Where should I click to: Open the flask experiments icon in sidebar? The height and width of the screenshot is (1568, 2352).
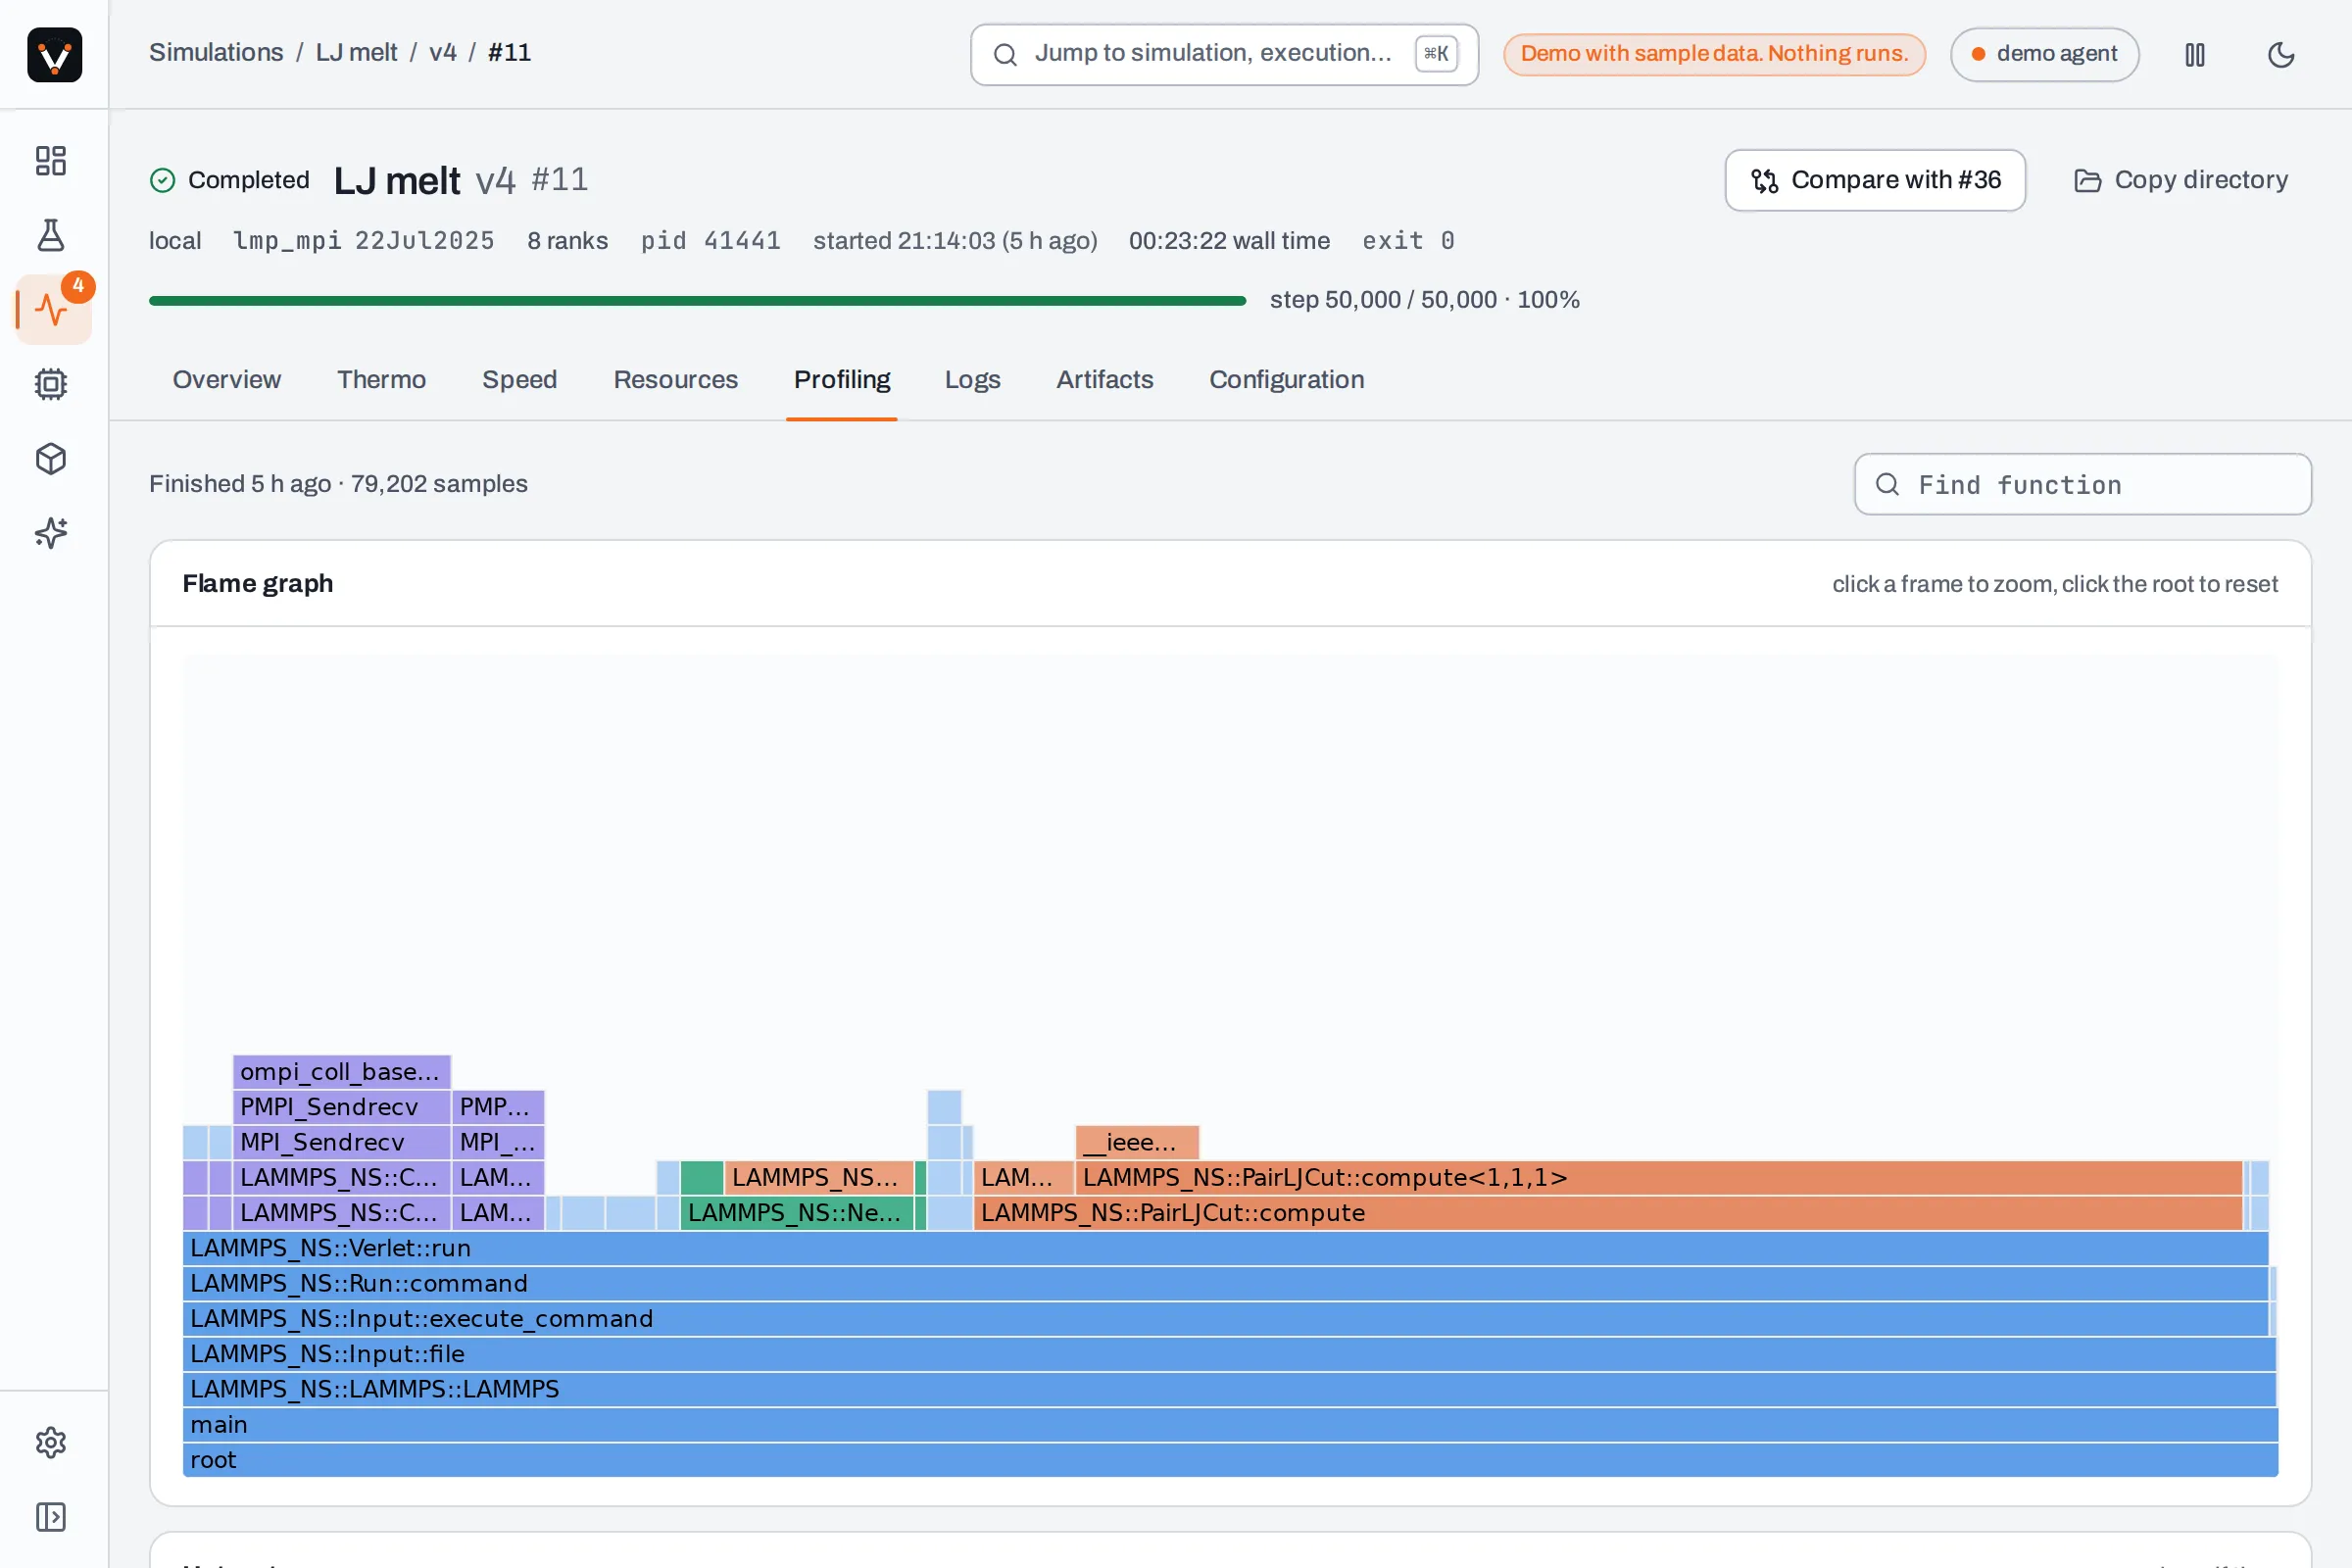tap(51, 236)
